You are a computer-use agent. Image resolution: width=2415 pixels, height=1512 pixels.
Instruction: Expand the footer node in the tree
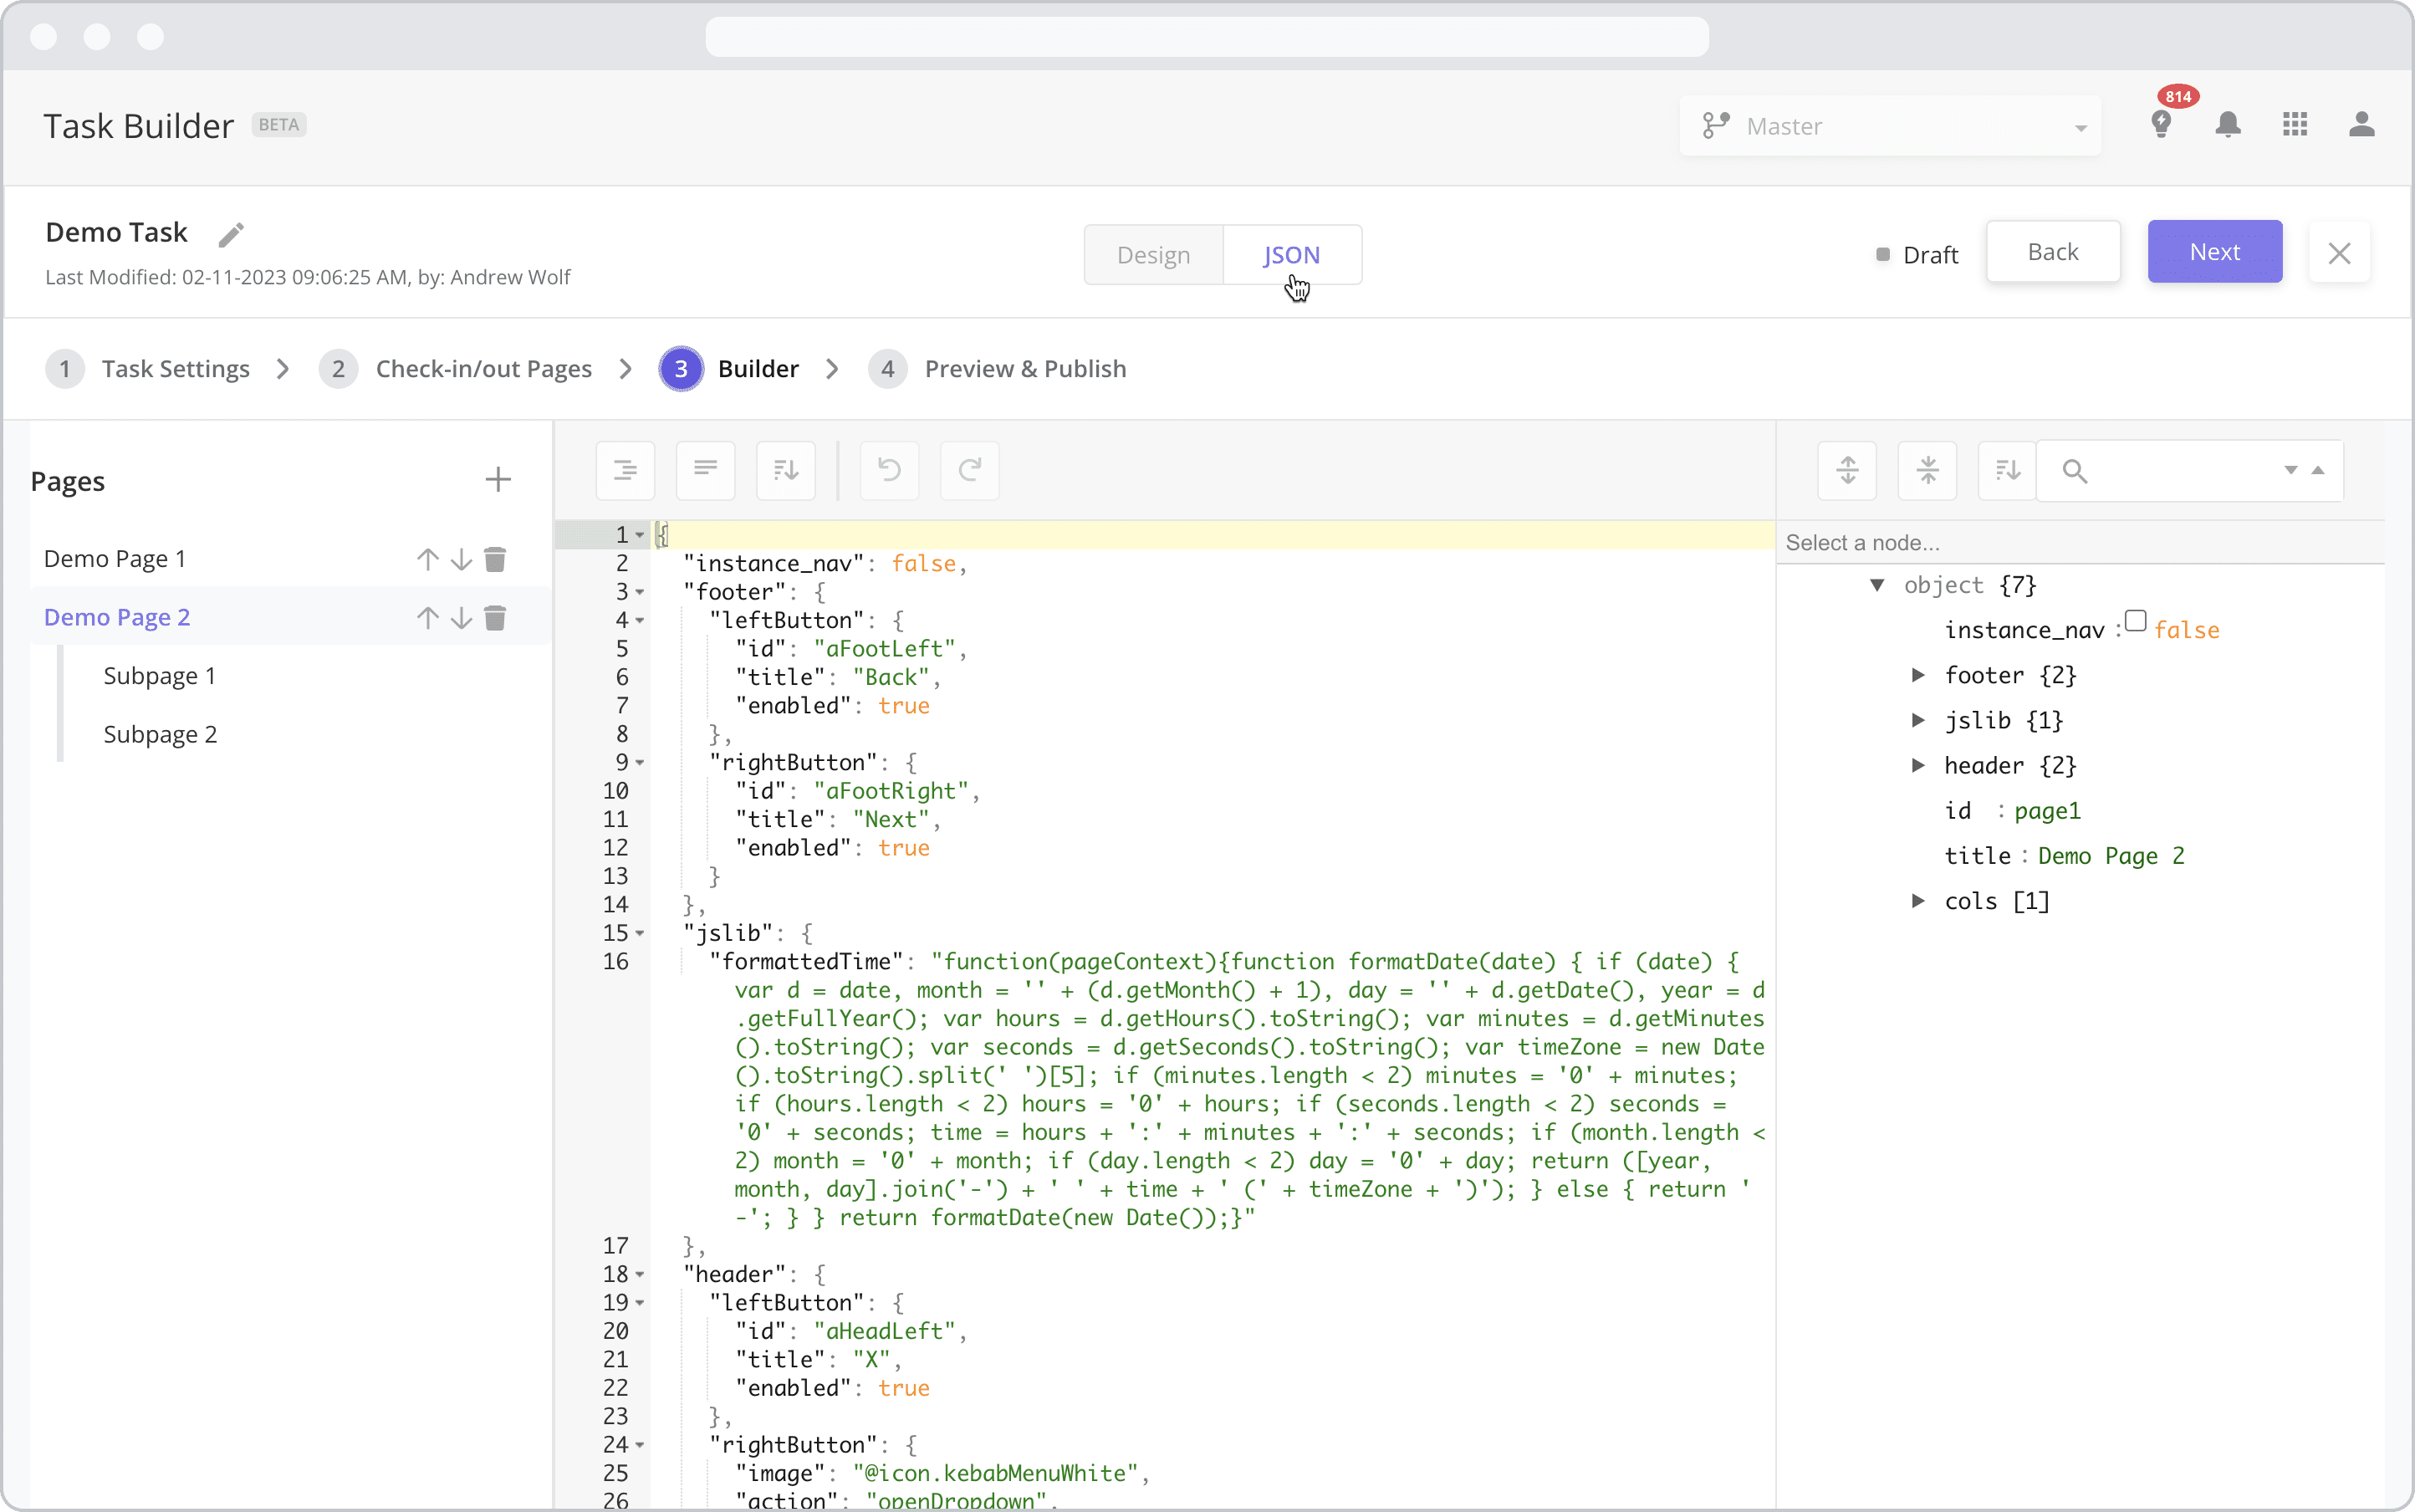[x=1918, y=675]
